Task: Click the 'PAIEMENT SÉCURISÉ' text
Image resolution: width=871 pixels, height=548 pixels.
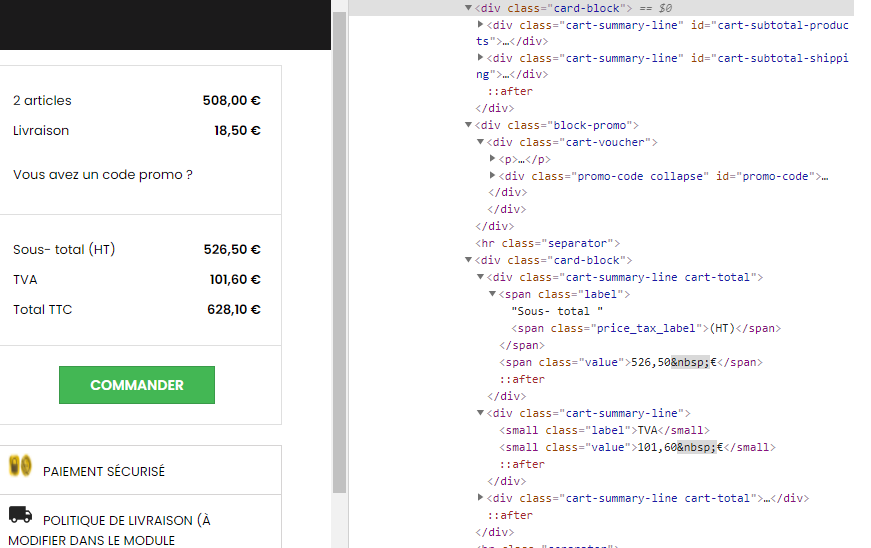Action: click(104, 471)
